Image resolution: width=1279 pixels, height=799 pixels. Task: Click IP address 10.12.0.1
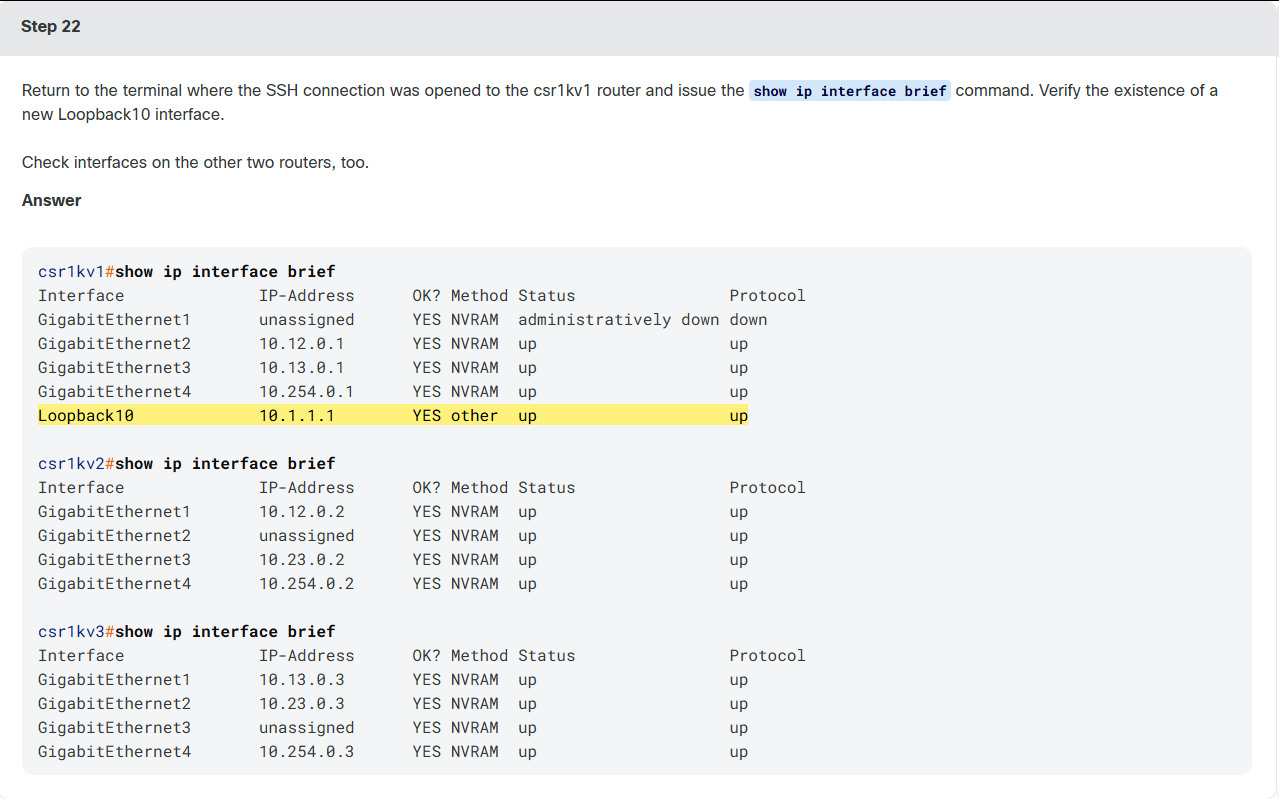tap(302, 344)
